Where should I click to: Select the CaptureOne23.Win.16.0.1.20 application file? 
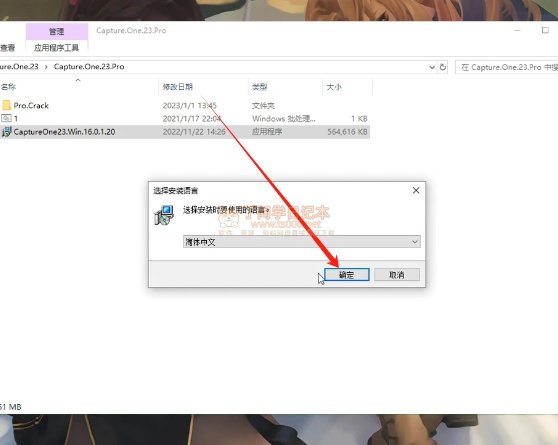coord(64,132)
